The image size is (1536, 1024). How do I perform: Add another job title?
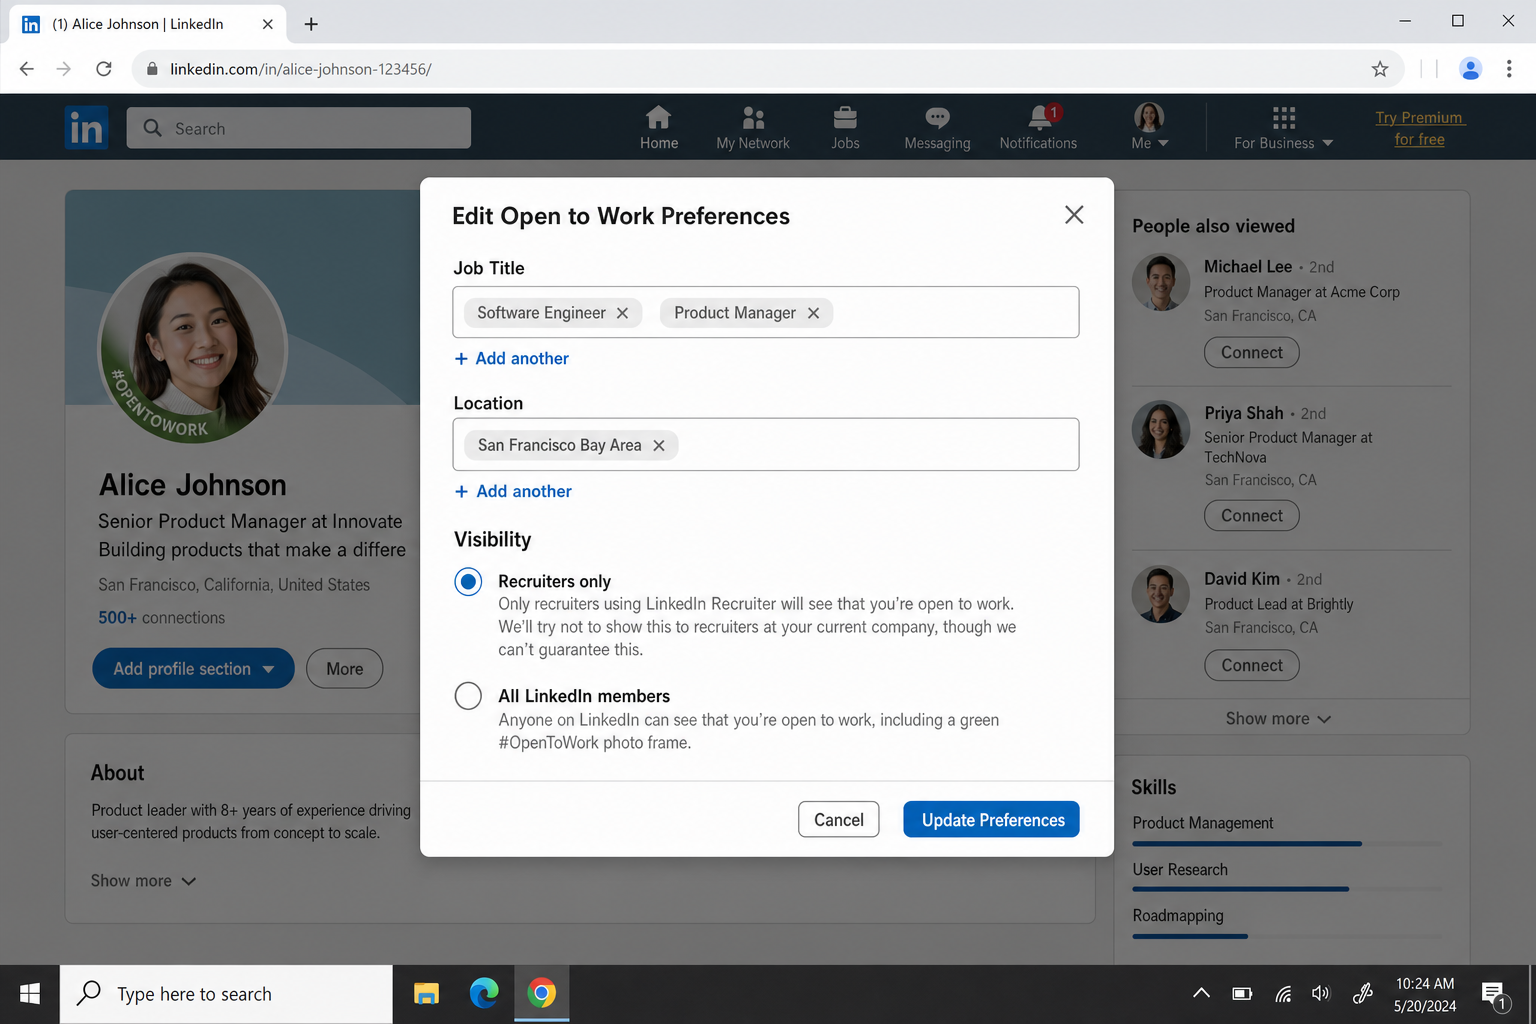511,359
